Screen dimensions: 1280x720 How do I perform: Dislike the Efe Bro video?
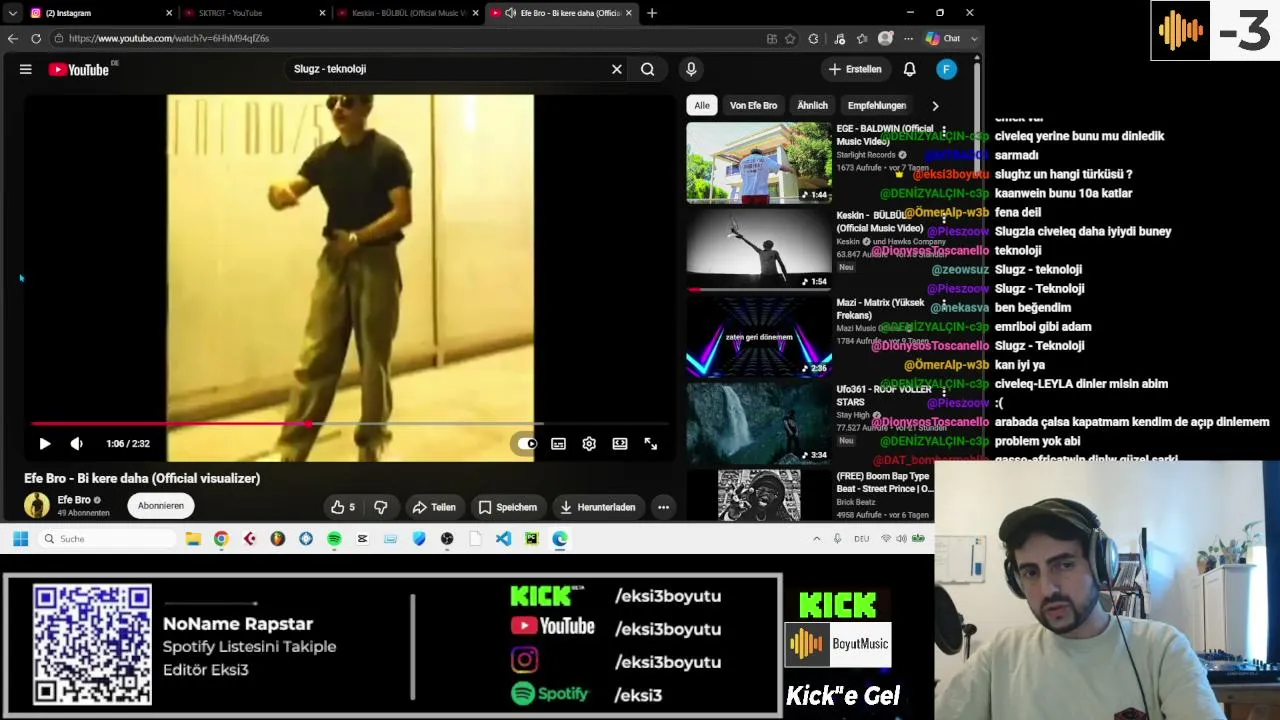(381, 507)
